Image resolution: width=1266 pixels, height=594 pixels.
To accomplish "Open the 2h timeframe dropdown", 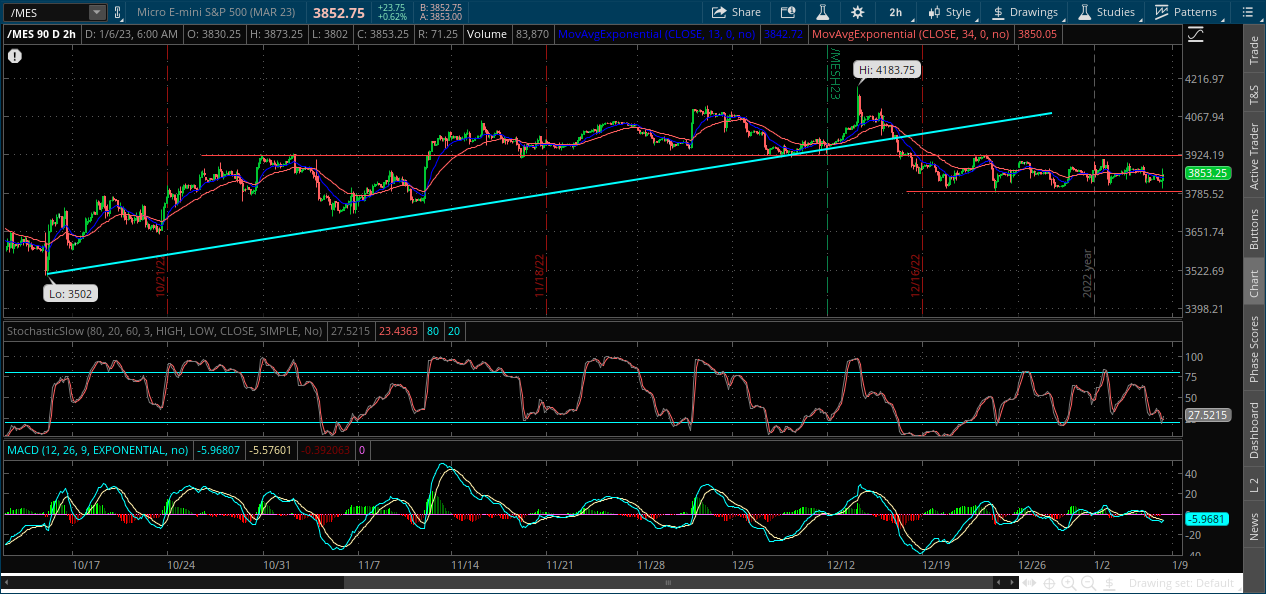I will (895, 12).
